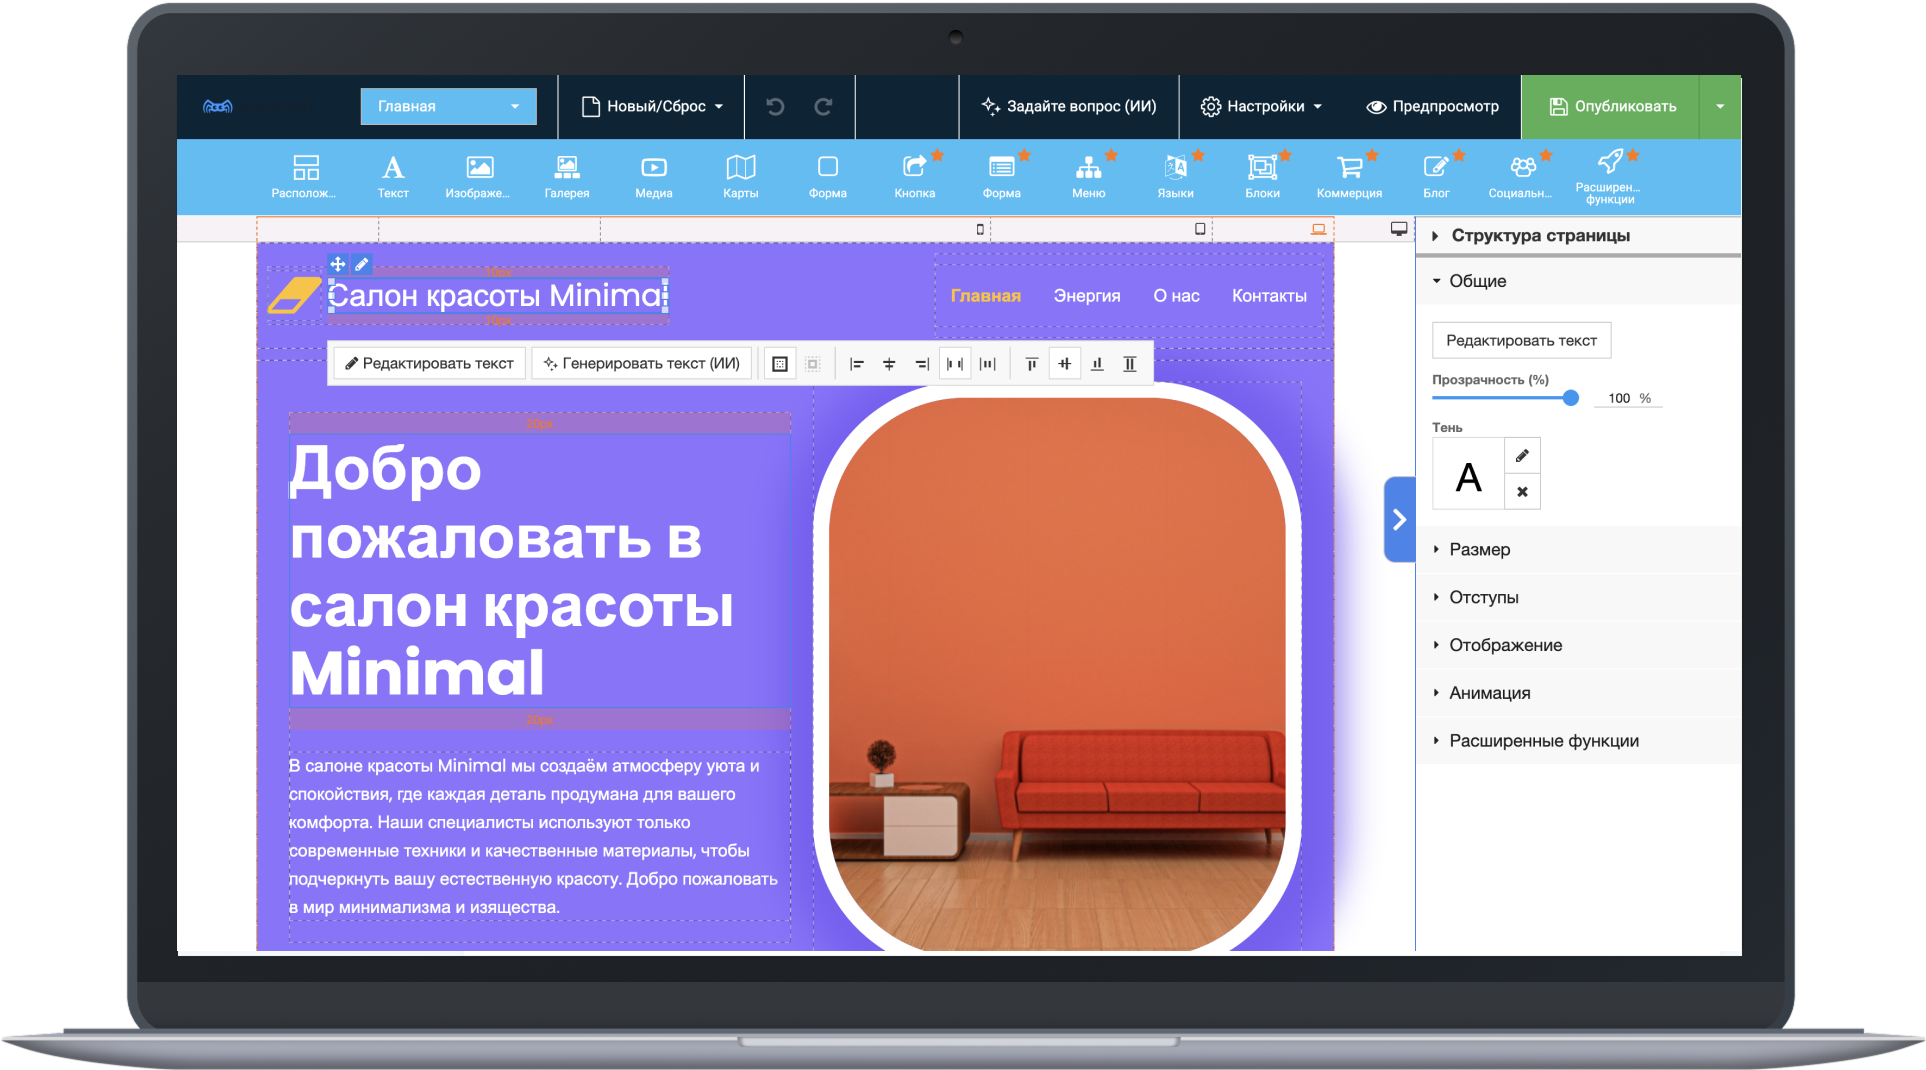Edit text shadow with the pencil icon
This screenshot has height=1070, width=1926.
pyautogui.click(x=1522, y=456)
